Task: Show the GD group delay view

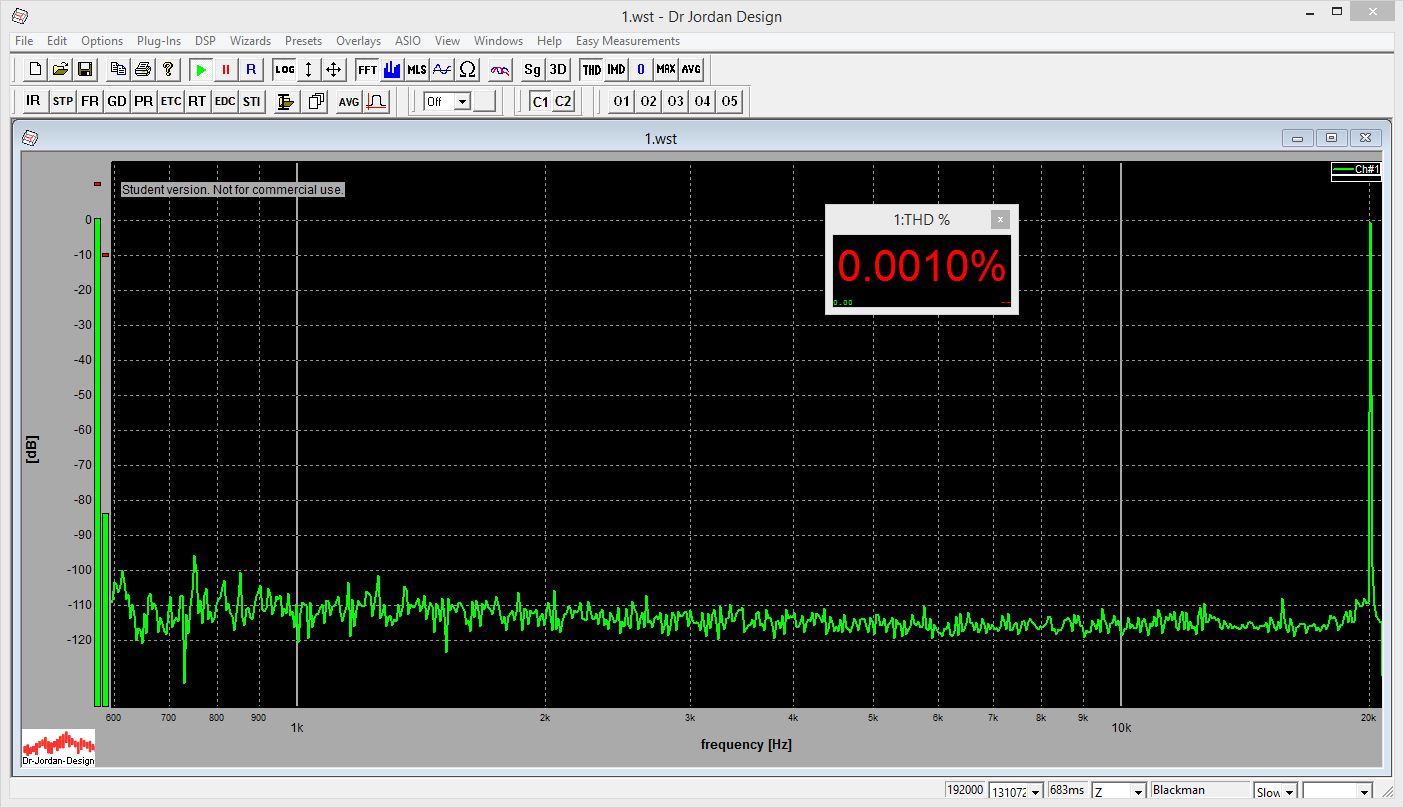Action: click(117, 101)
